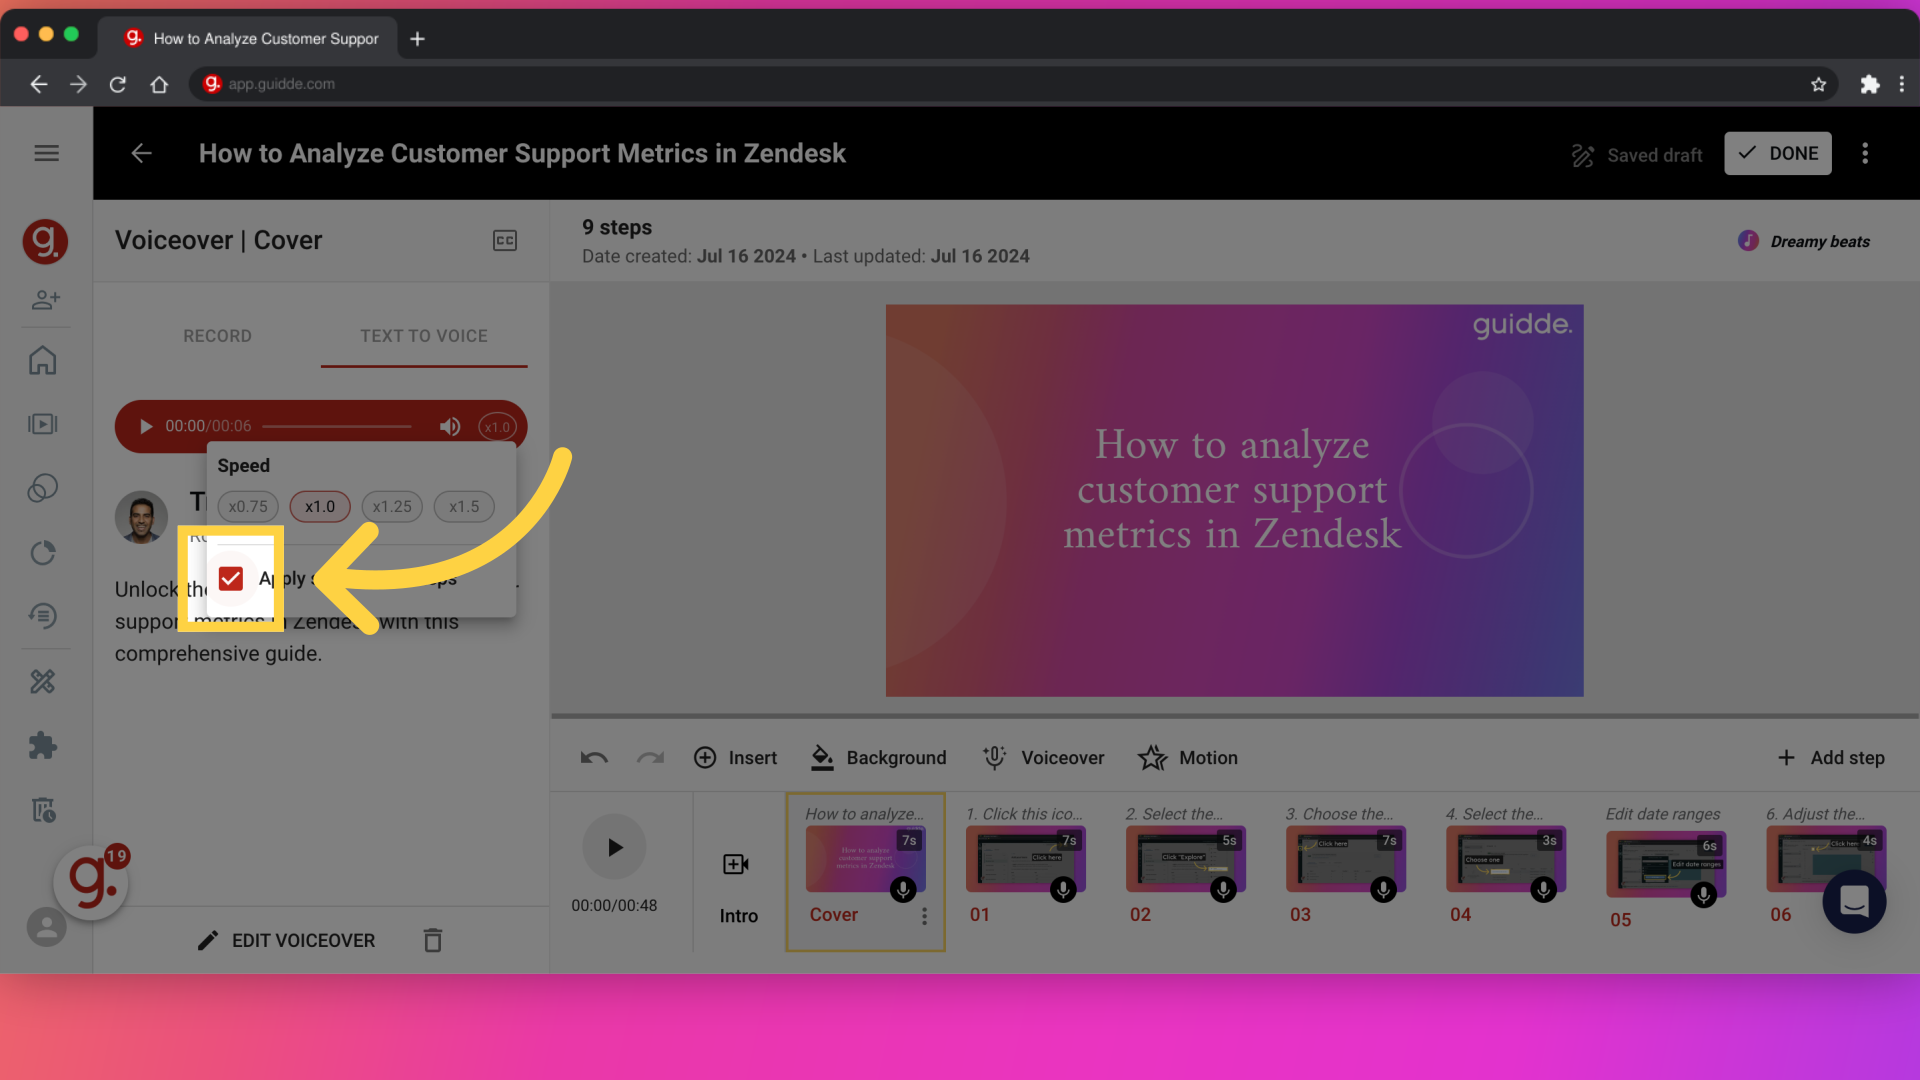Viewport: 1920px width, 1080px height.
Task: Click the DONE button
Action: point(1778,153)
